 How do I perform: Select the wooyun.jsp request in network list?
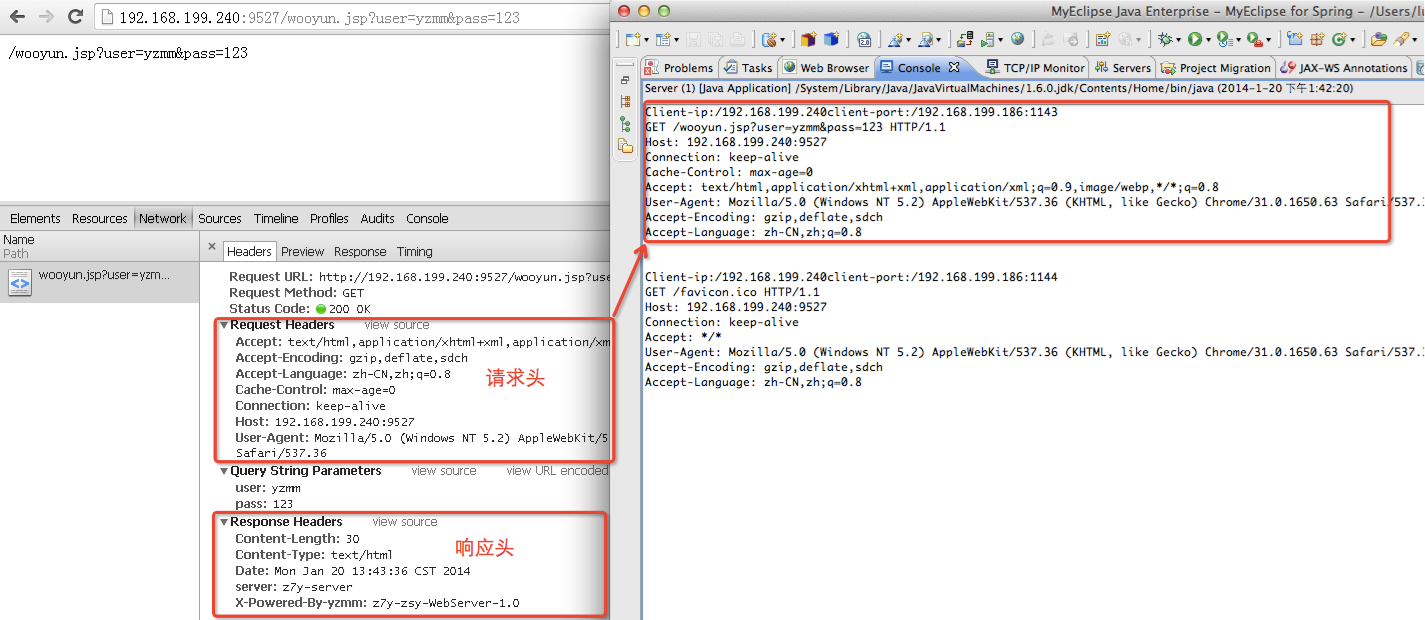pyautogui.click(x=100, y=282)
